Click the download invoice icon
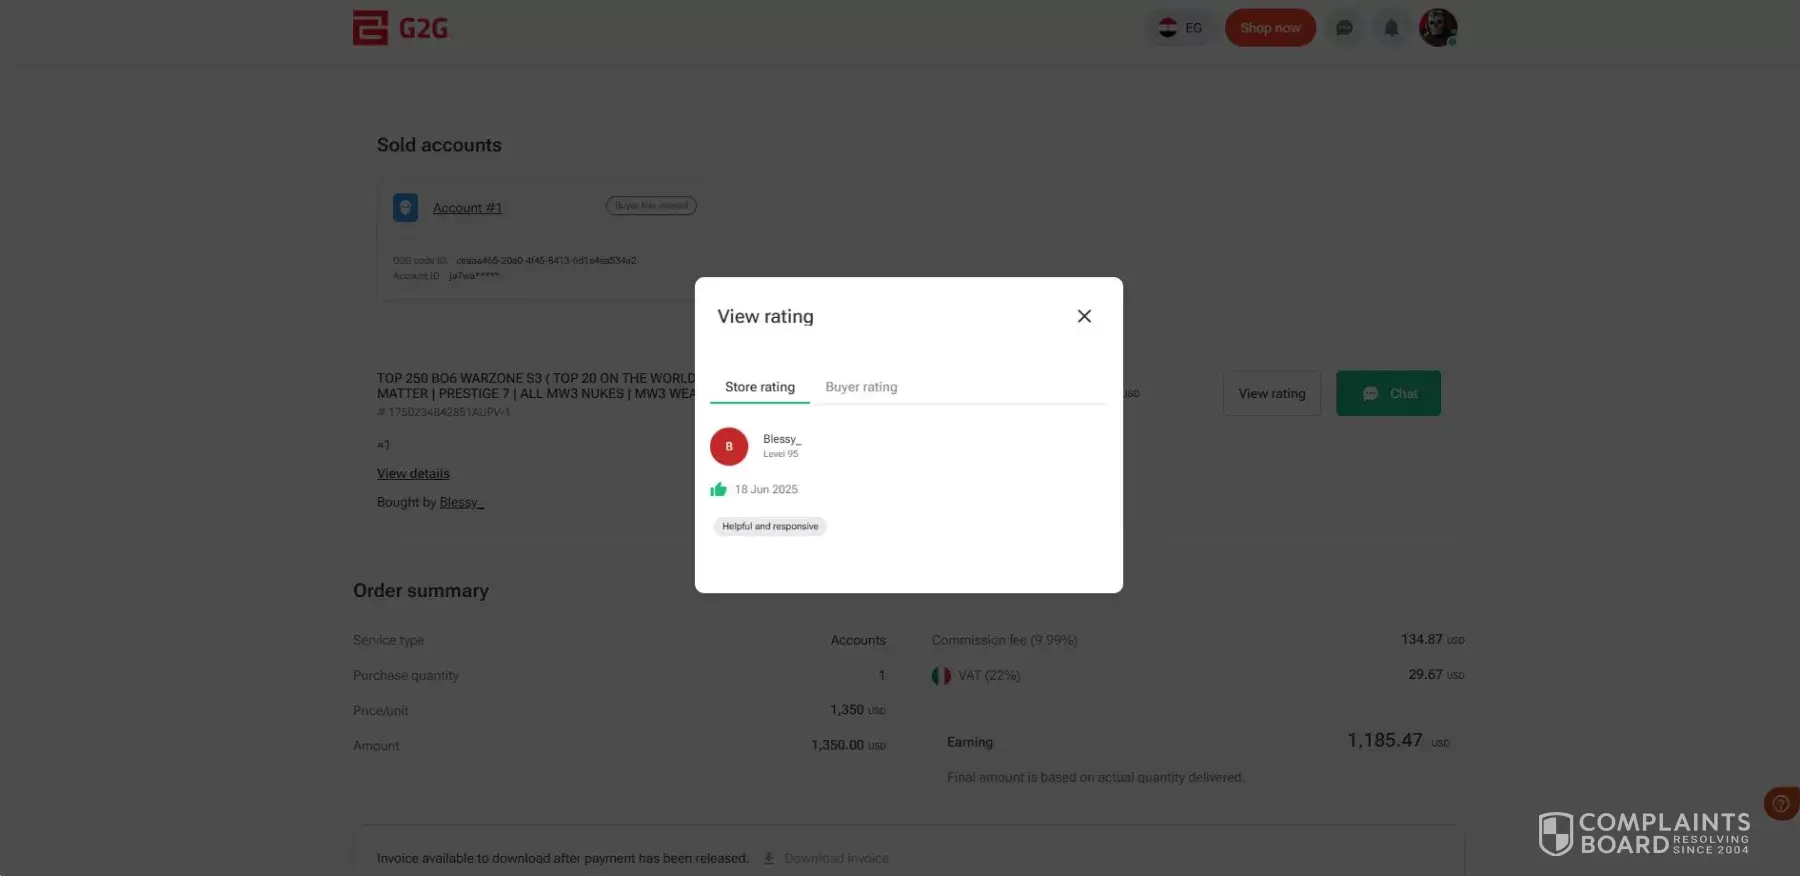This screenshot has height=876, width=1800. pyautogui.click(x=769, y=858)
